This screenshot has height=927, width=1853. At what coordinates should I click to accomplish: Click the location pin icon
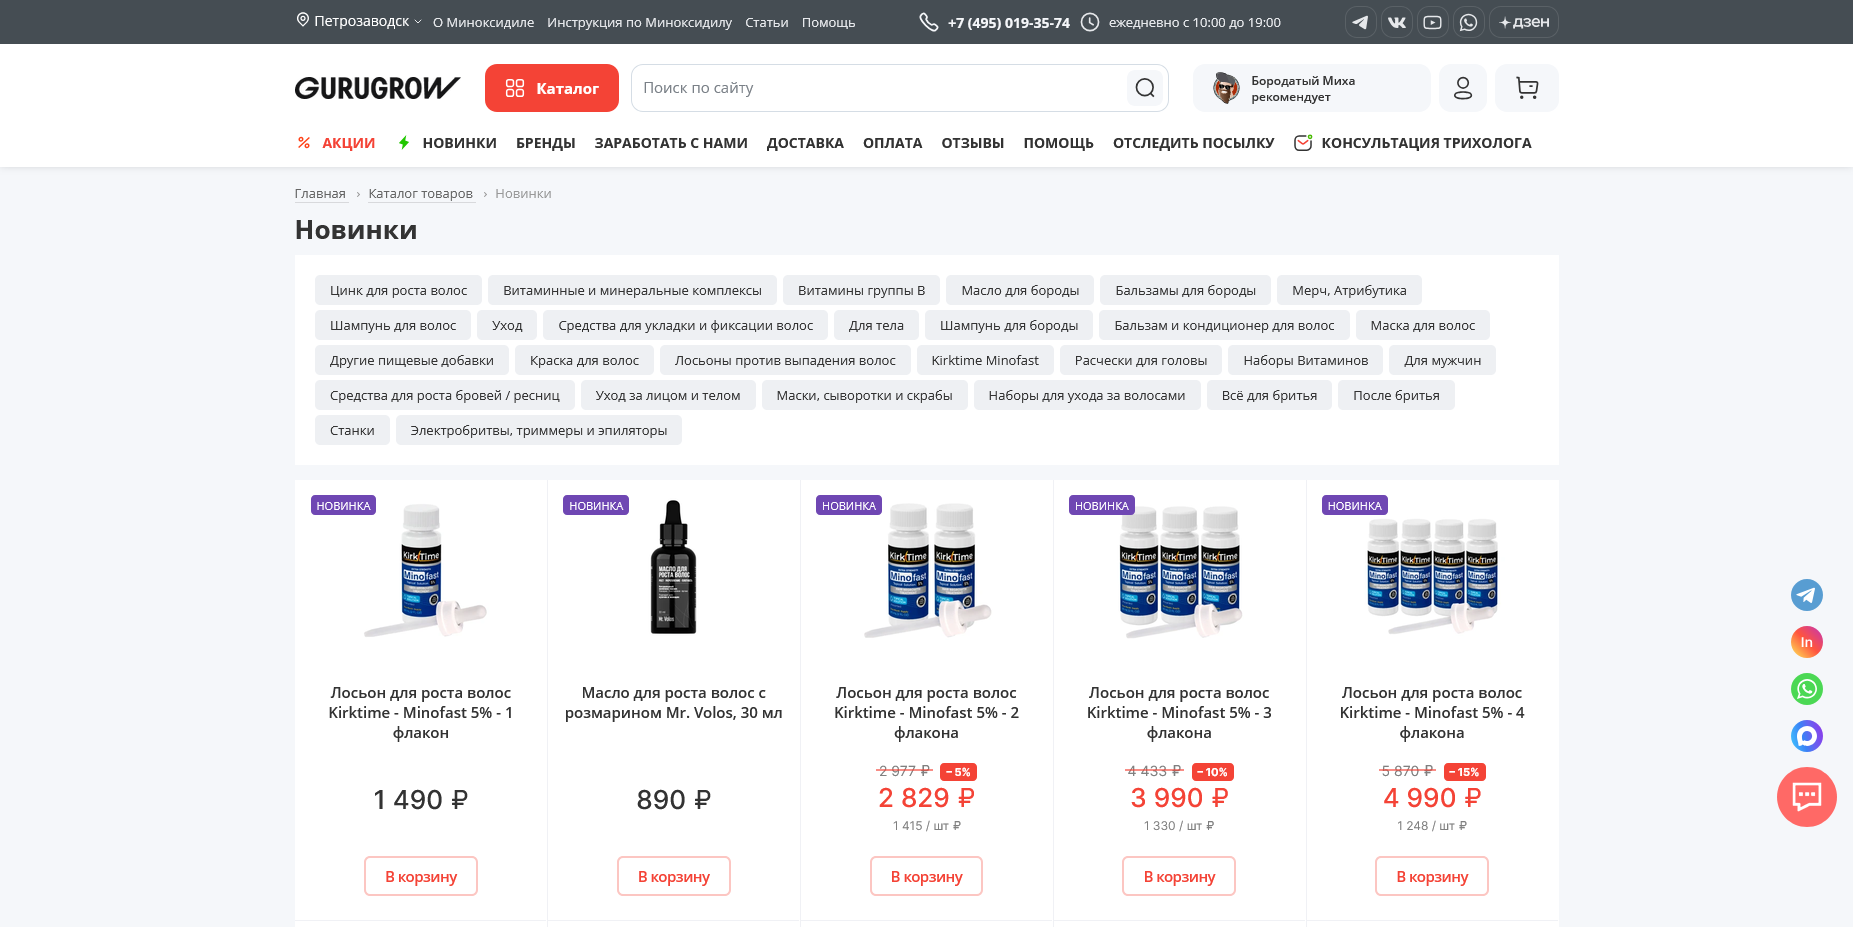(x=302, y=20)
